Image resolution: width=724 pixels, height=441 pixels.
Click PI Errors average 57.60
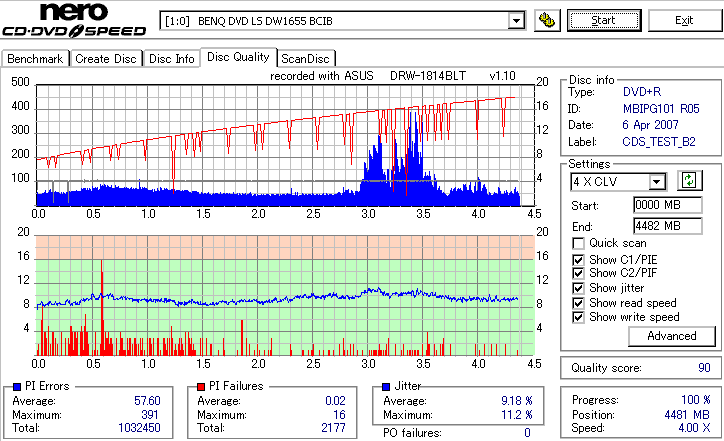coord(147,401)
